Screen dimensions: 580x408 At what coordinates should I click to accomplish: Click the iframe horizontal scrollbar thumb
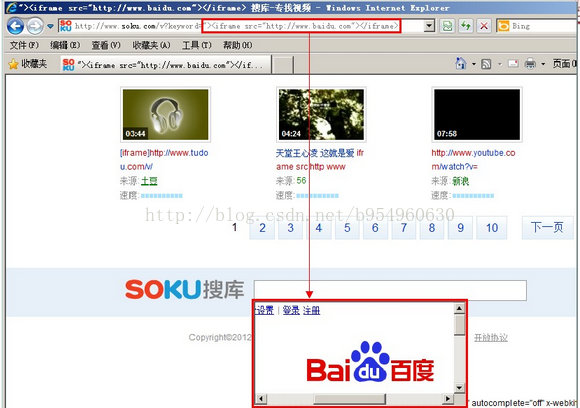tap(350, 399)
